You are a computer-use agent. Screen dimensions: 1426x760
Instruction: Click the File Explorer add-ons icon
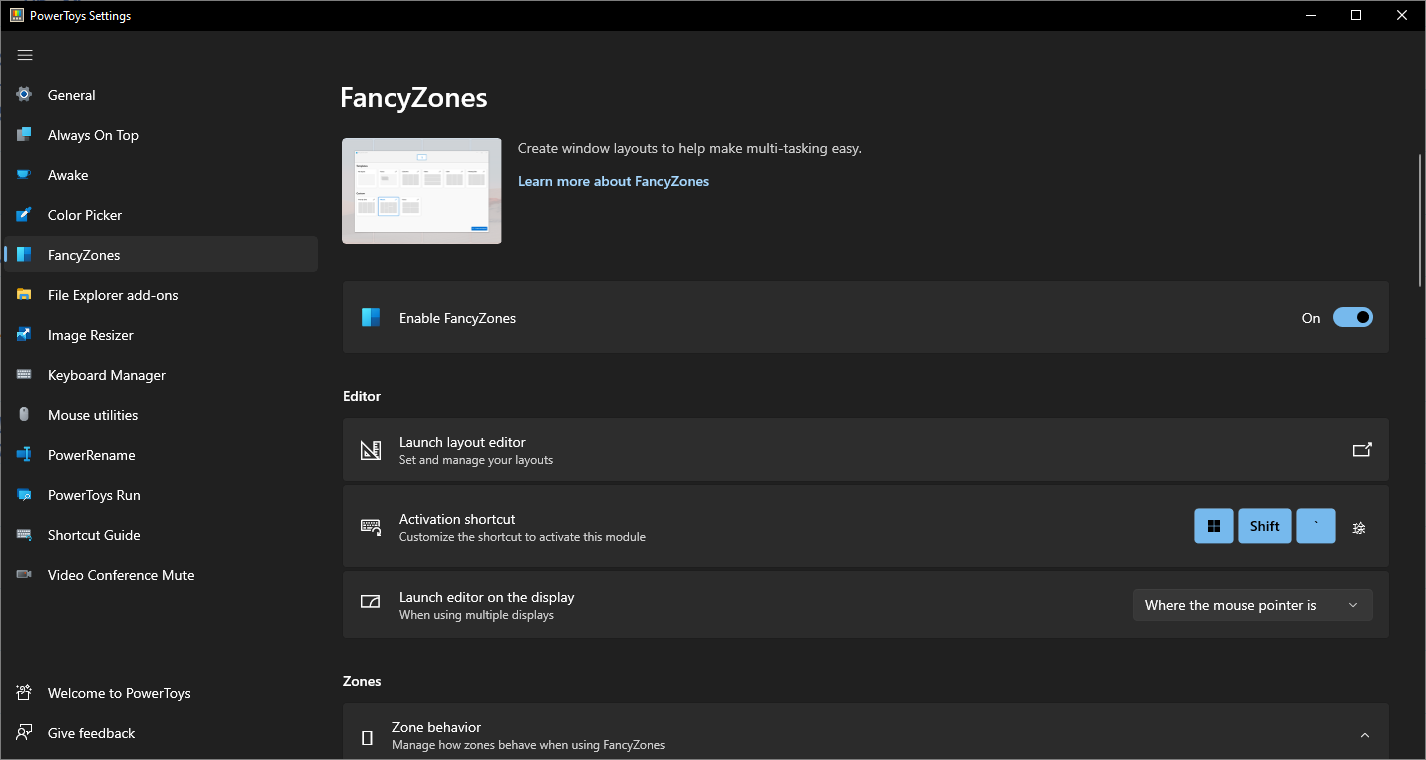point(24,295)
